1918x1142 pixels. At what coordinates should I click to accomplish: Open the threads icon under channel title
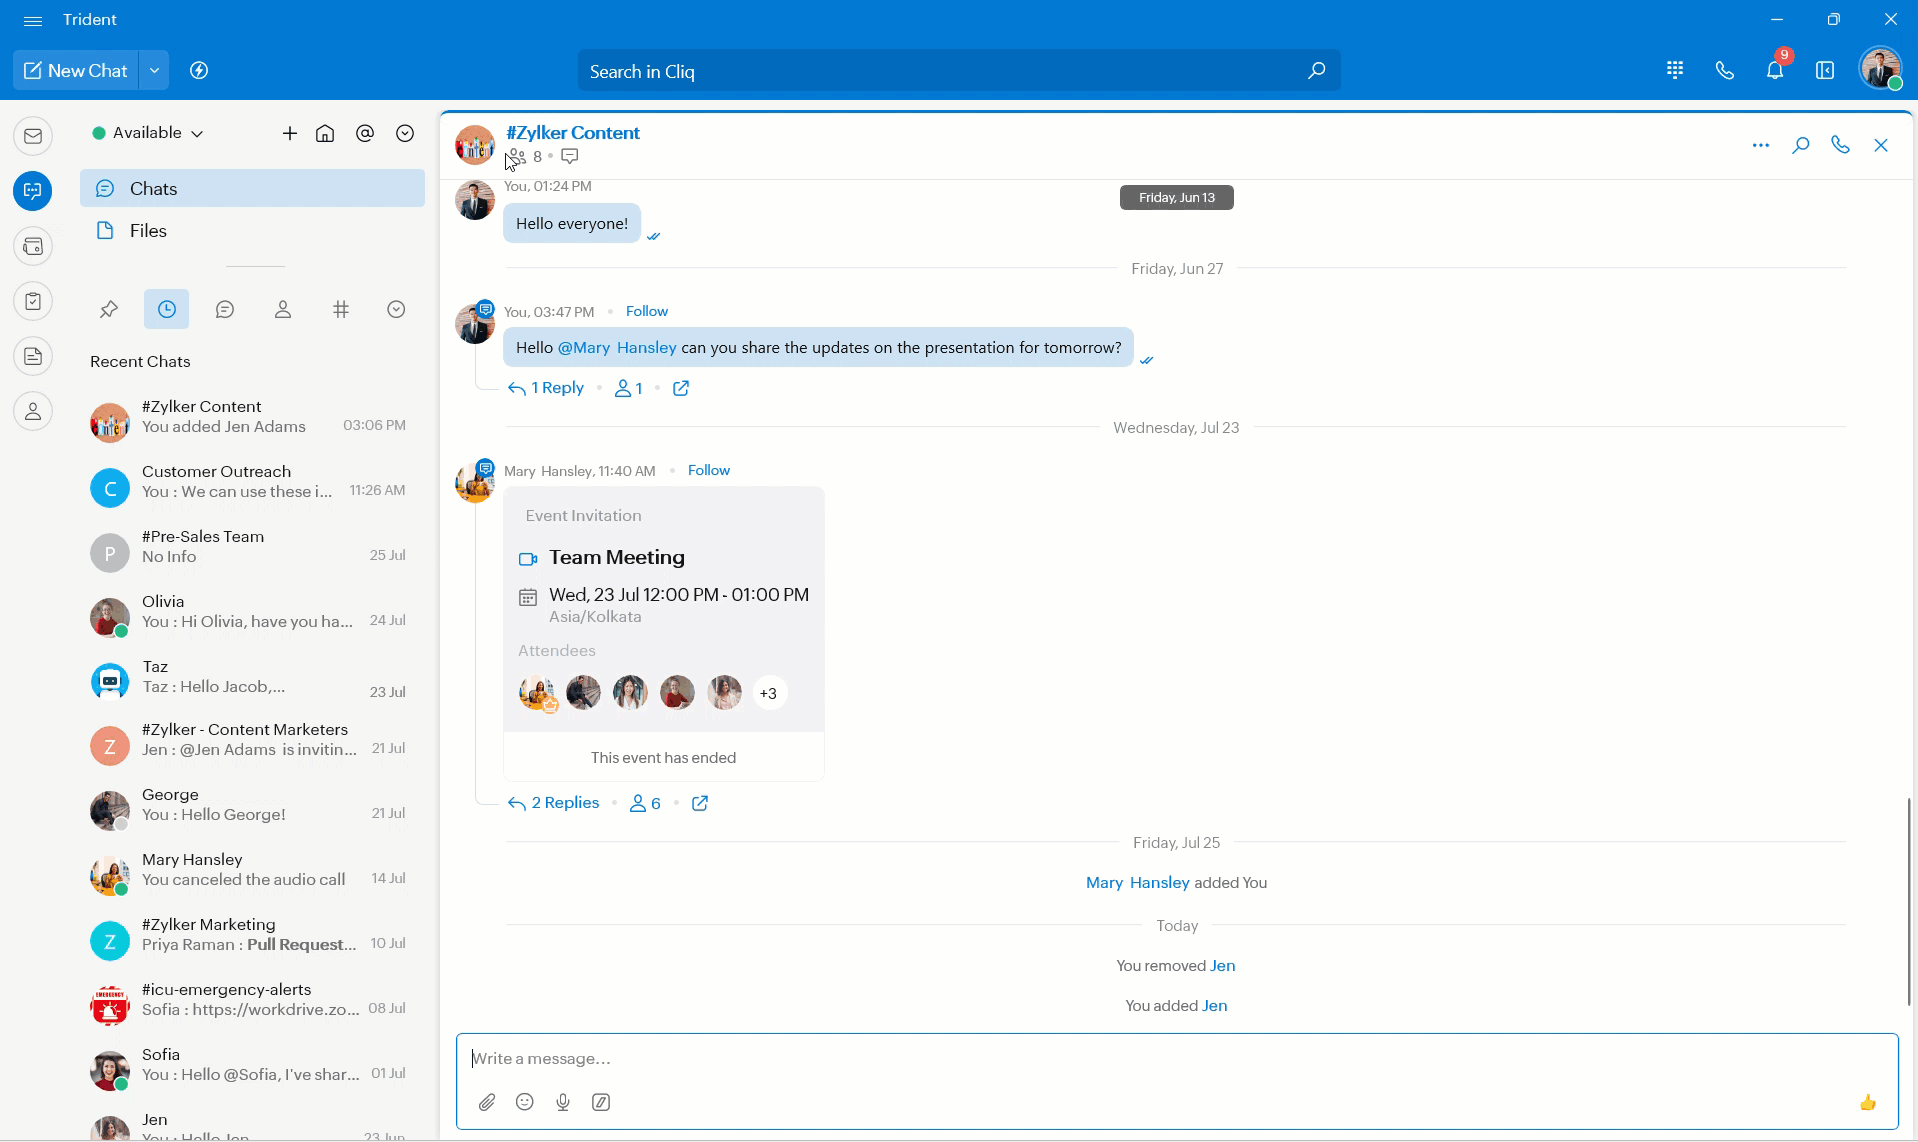pyautogui.click(x=570, y=157)
